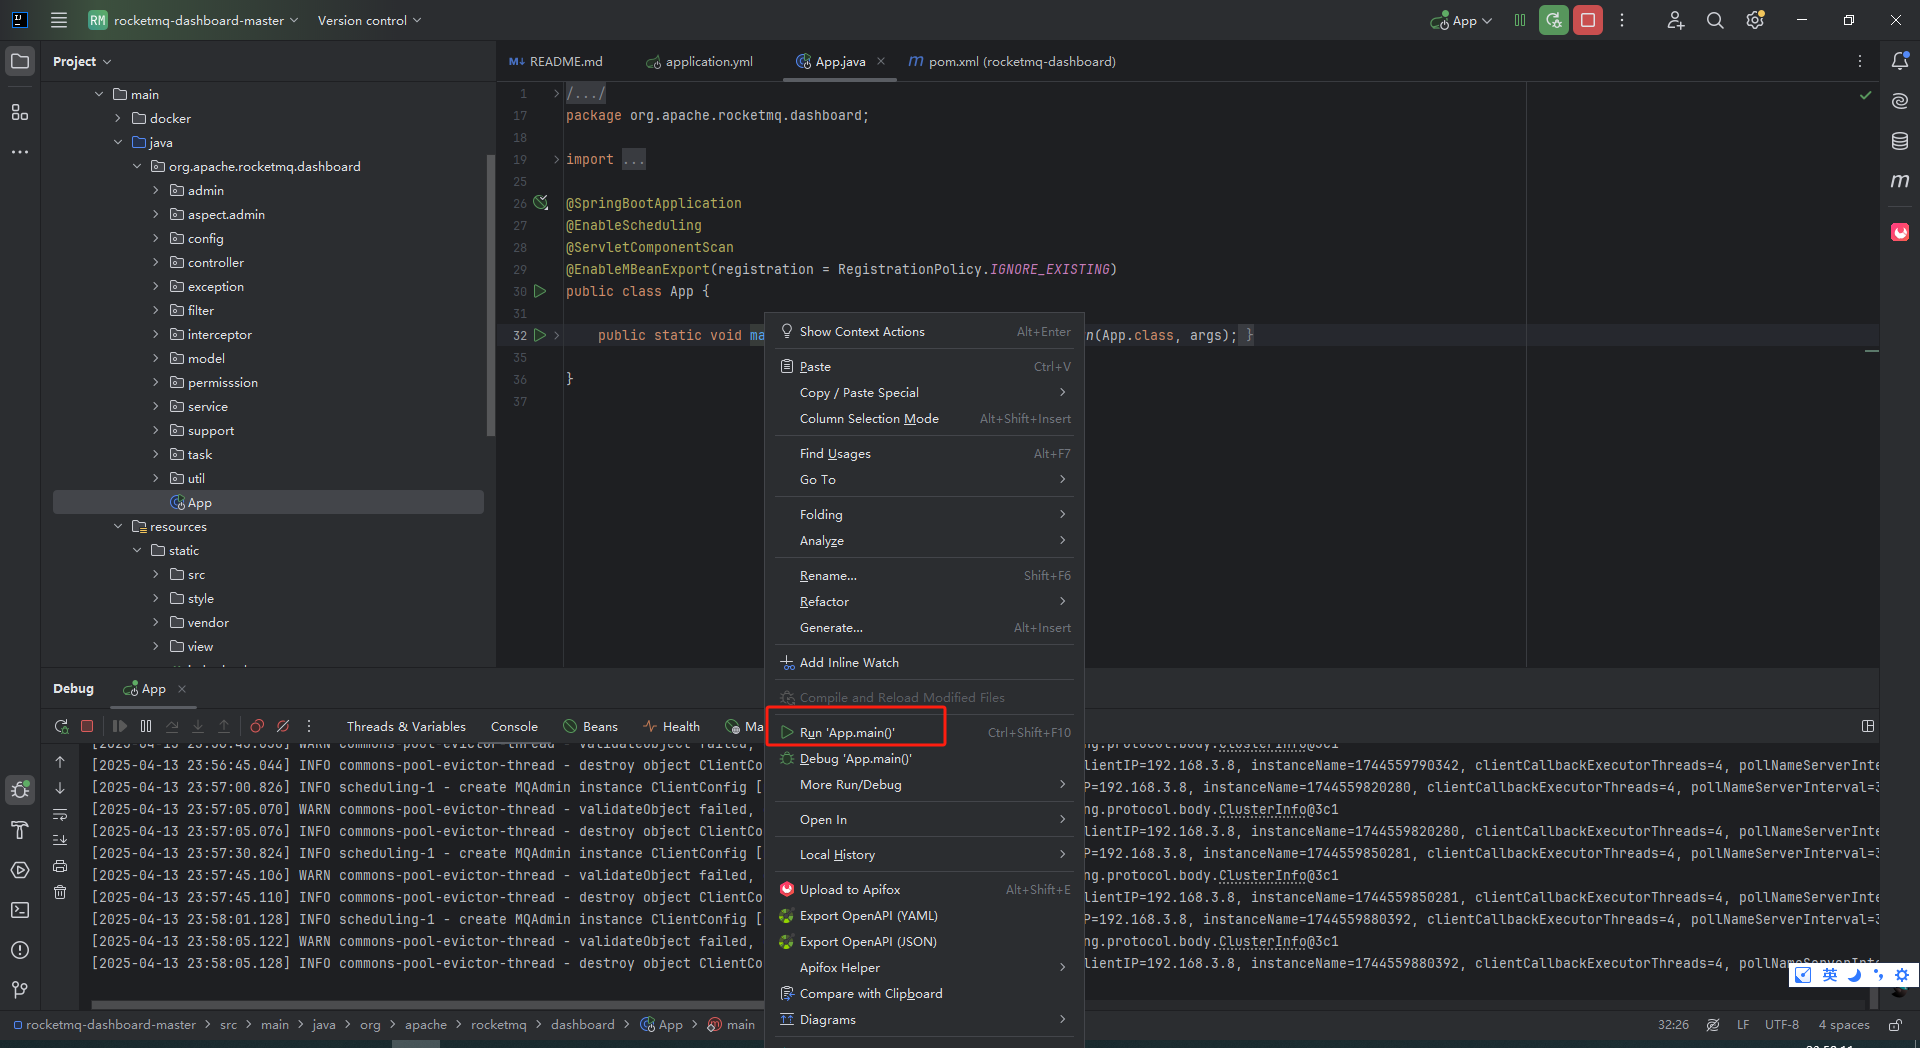Open the Notifications bell

pyautogui.click(x=1900, y=61)
